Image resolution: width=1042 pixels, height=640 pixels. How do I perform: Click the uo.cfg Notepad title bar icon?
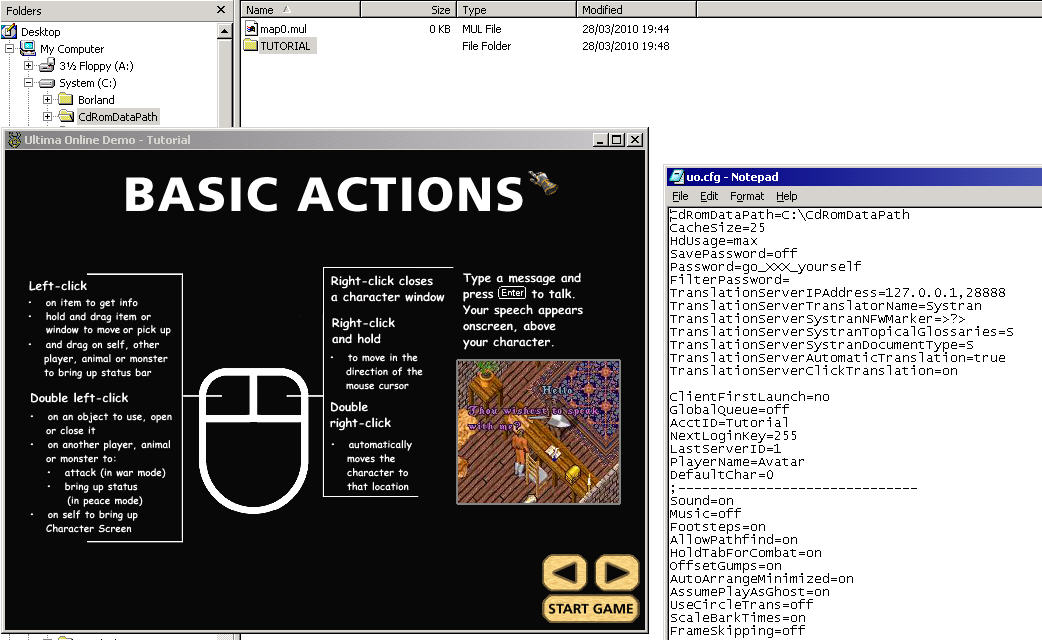(x=677, y=177)
